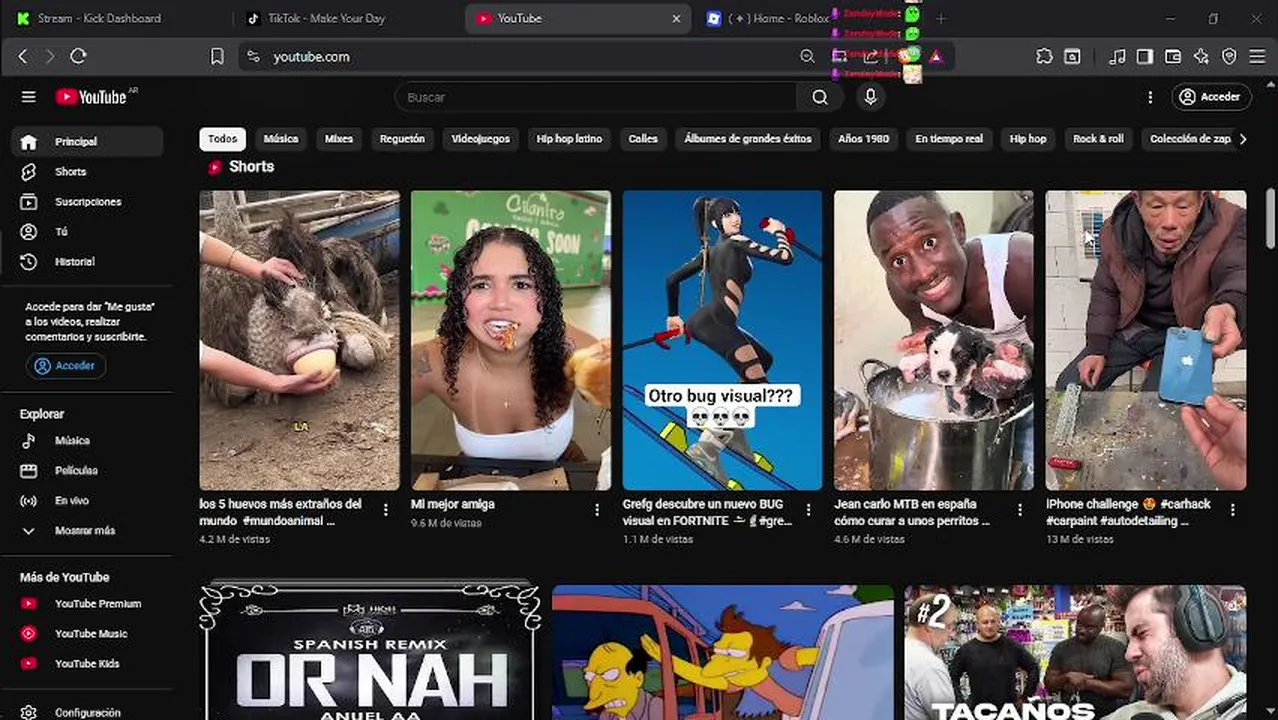
Task: Open En vivo under Explorar
Action: click(88, 501)
